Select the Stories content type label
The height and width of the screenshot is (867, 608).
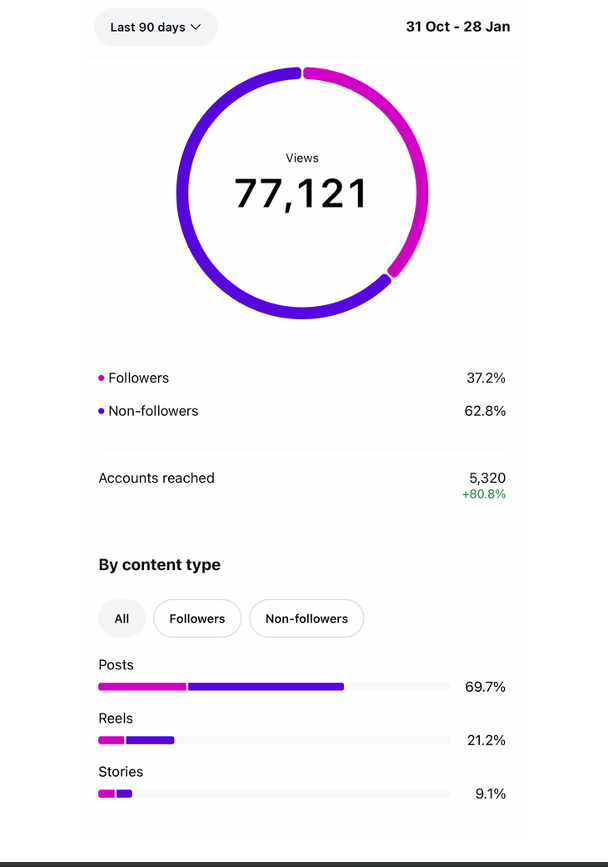click(x=121, y=772)
